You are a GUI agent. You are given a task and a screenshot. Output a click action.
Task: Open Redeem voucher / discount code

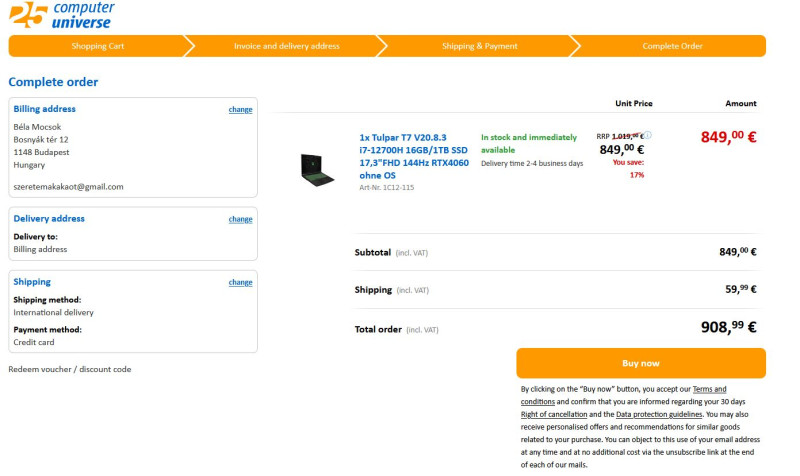(70, 369)
